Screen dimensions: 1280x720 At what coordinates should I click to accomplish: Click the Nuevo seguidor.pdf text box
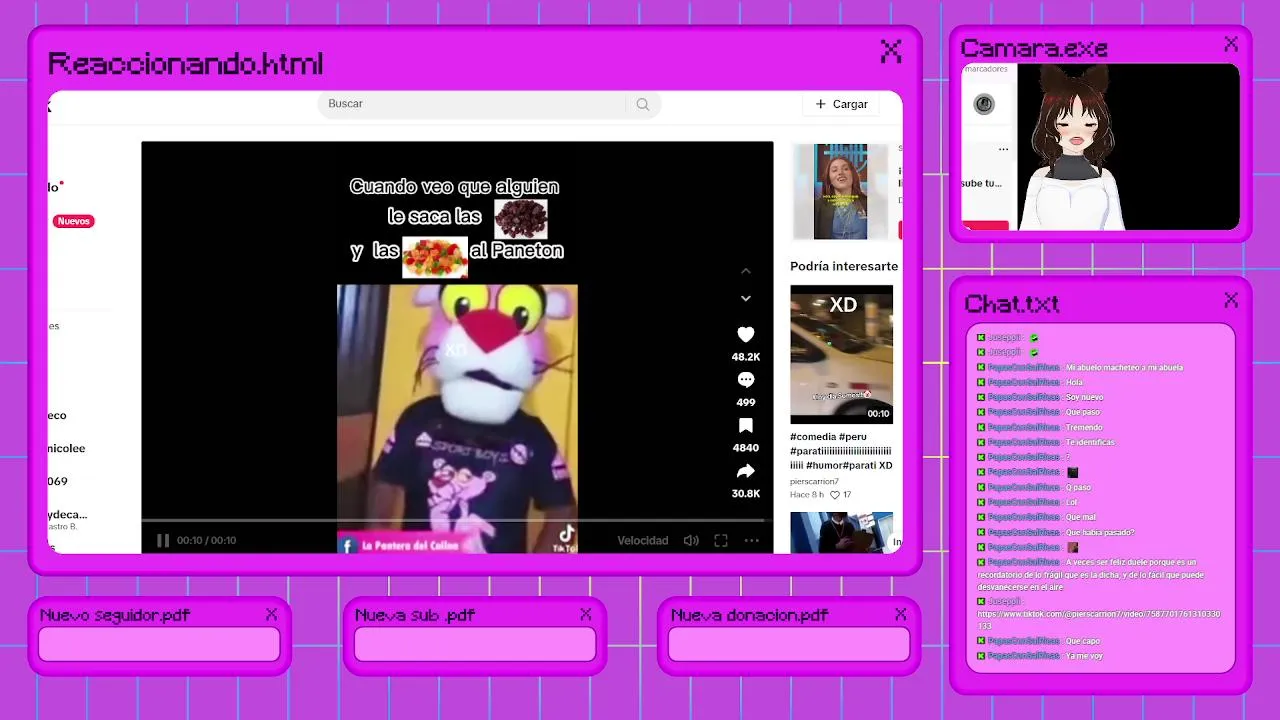pyautogui.click(x=159, y=644)
